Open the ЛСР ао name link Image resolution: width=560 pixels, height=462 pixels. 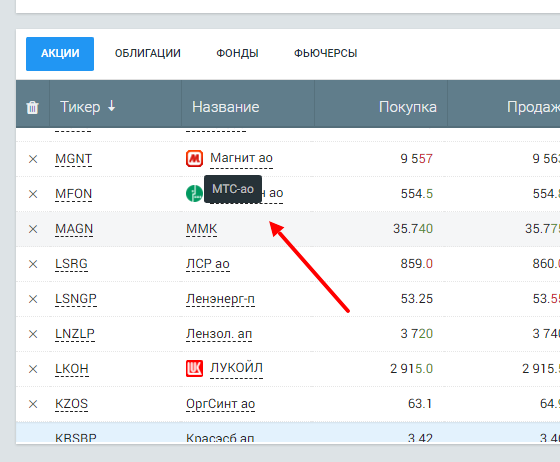(x=208, y=264)
